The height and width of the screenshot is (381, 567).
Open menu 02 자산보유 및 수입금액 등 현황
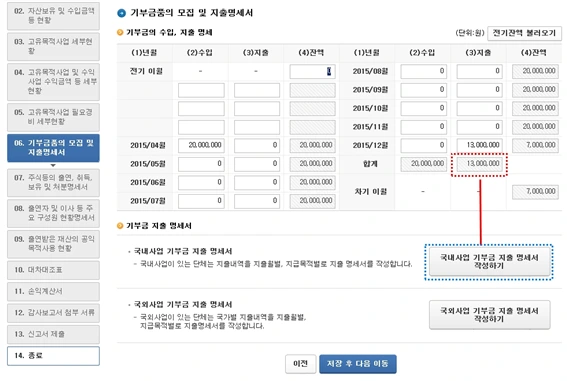(x=53, y=16)
